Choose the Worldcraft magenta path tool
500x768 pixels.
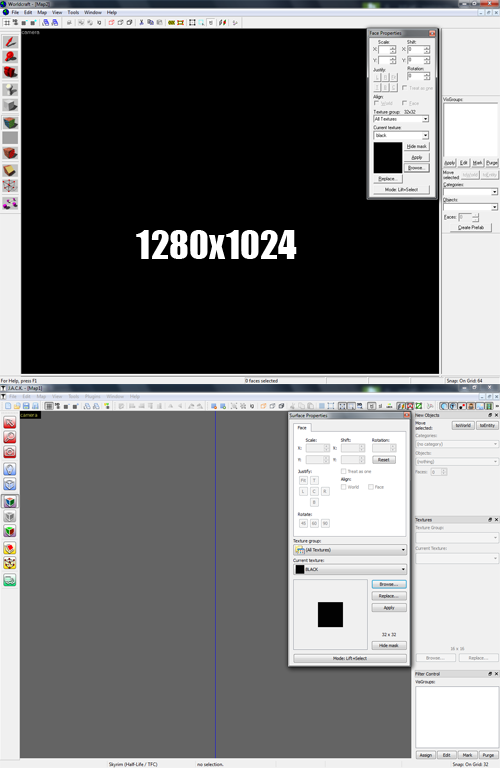10,203
